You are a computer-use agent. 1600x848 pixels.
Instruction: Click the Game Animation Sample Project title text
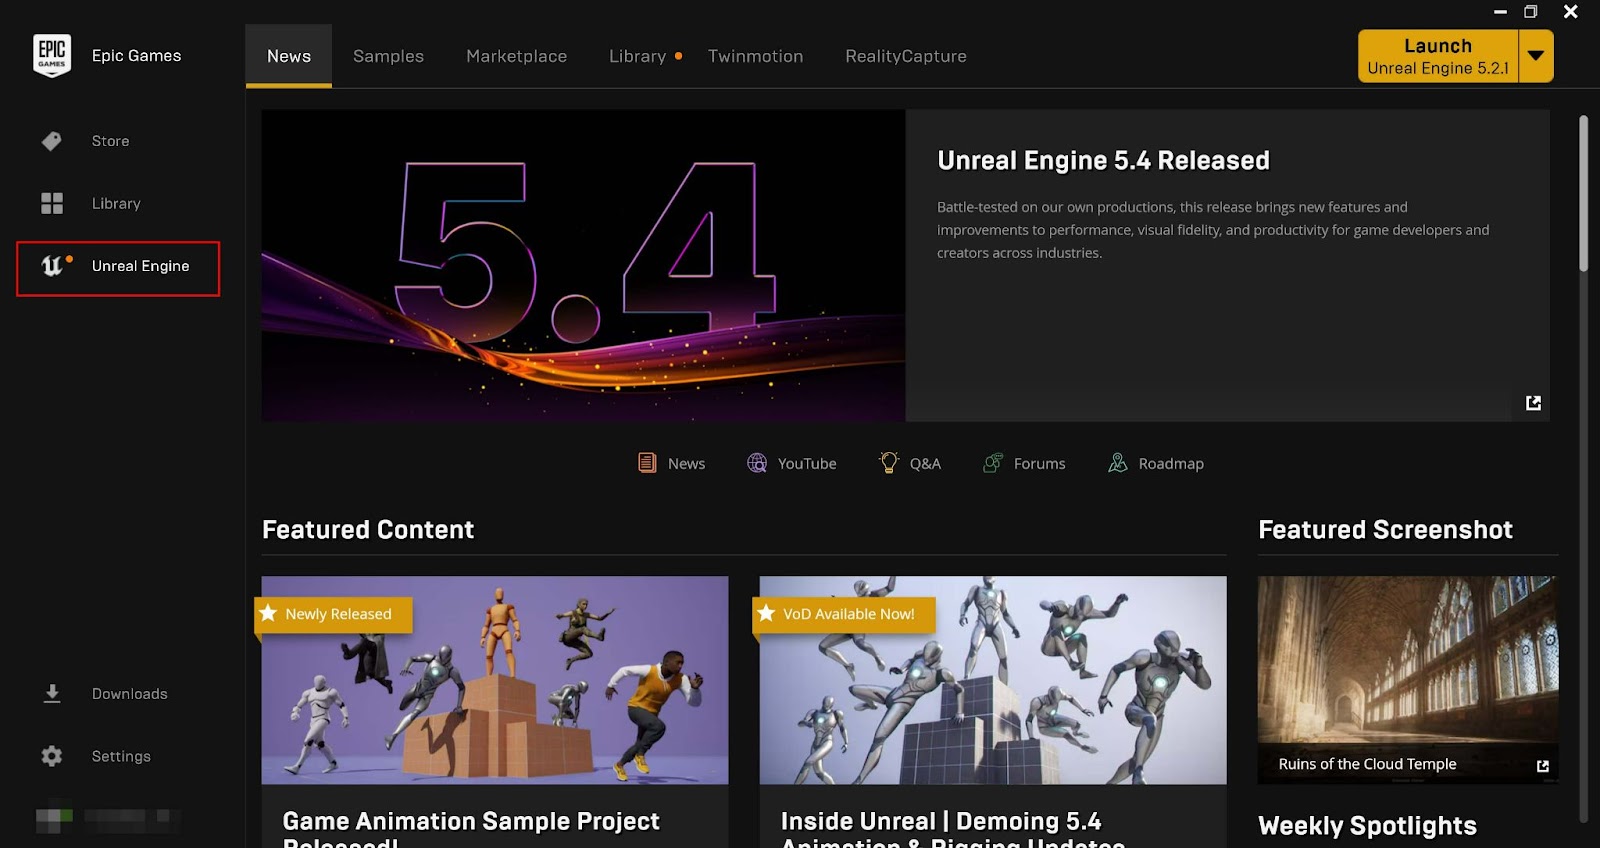471,829
